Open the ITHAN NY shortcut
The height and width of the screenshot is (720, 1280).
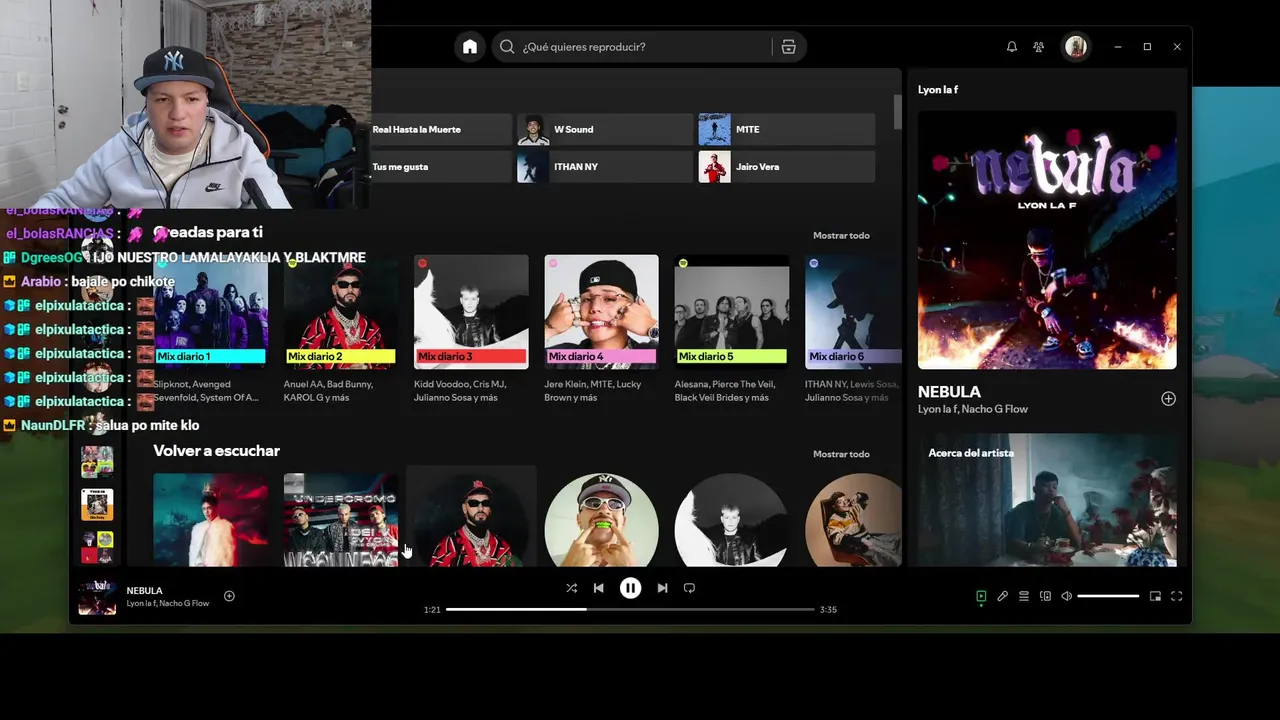604,166
